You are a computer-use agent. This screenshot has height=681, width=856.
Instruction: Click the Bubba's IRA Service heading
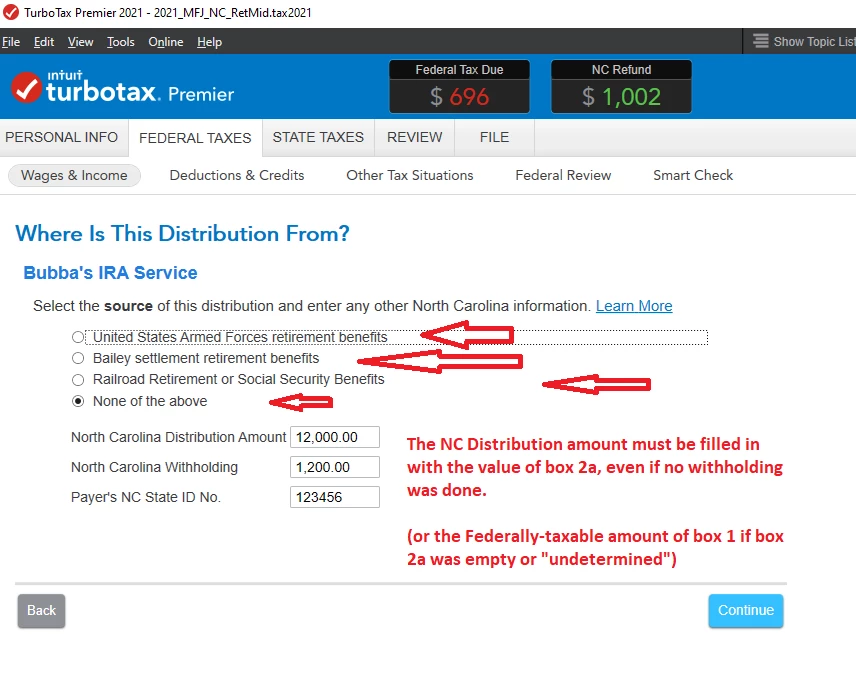pyautogui.click(x=110, y=273)
